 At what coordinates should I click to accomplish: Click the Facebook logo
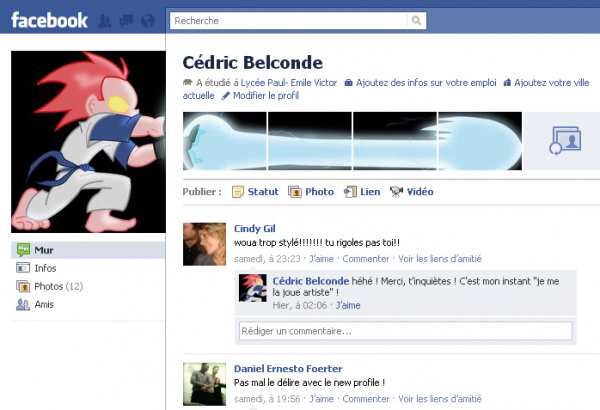pyautogui.click(x=50, y=20)
